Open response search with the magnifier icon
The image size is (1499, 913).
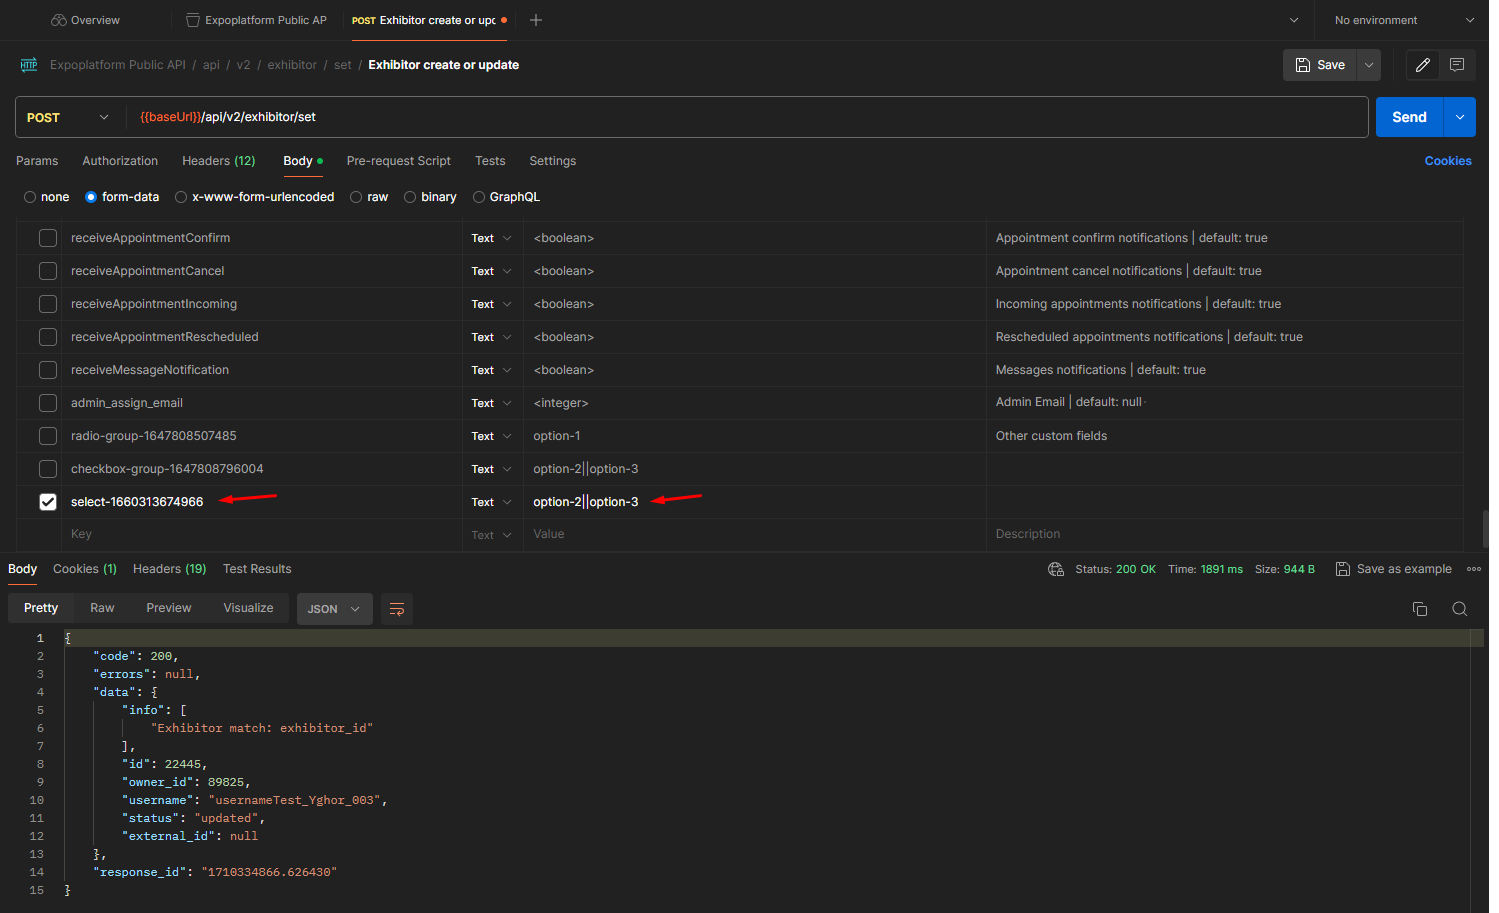tap(1459, 608)
